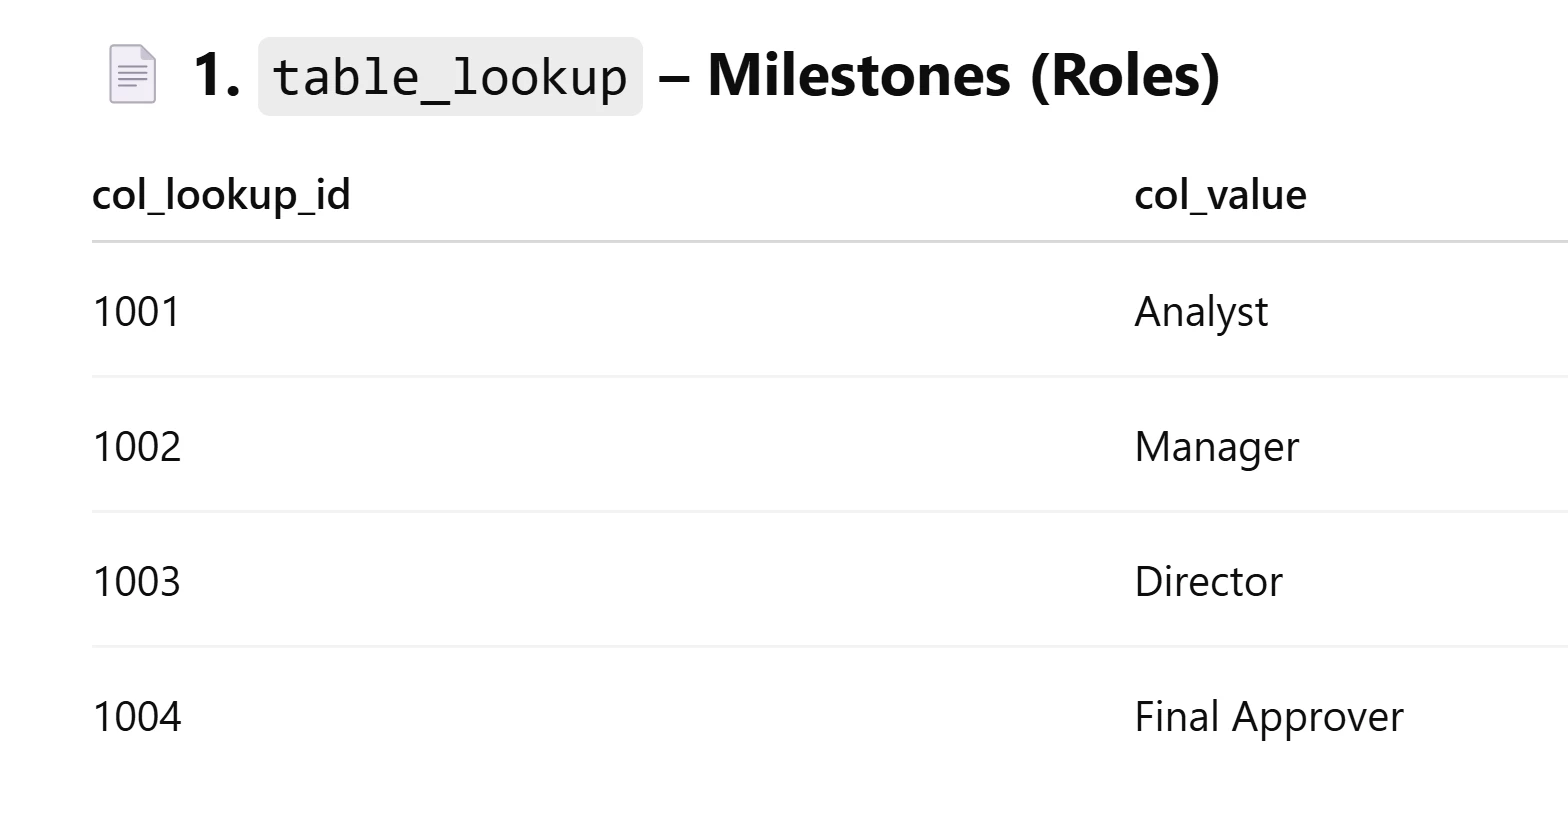Click the dash before Milestones in the heading
This screenshot has width=1568, height=820.
coord(675,78)
